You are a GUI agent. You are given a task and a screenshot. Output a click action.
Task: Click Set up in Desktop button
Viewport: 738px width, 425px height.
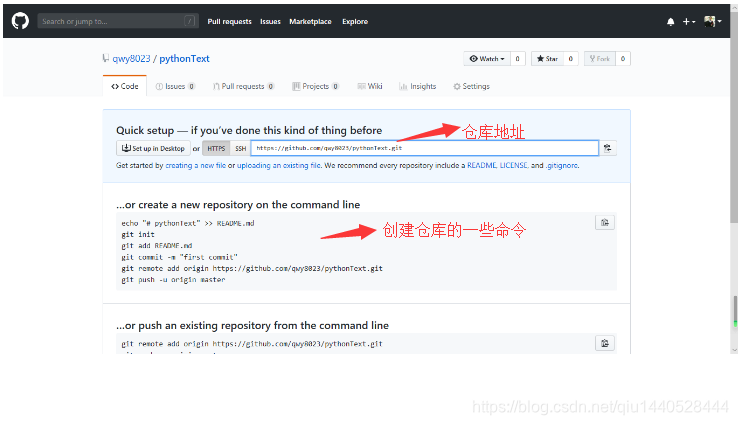point(153,148)
